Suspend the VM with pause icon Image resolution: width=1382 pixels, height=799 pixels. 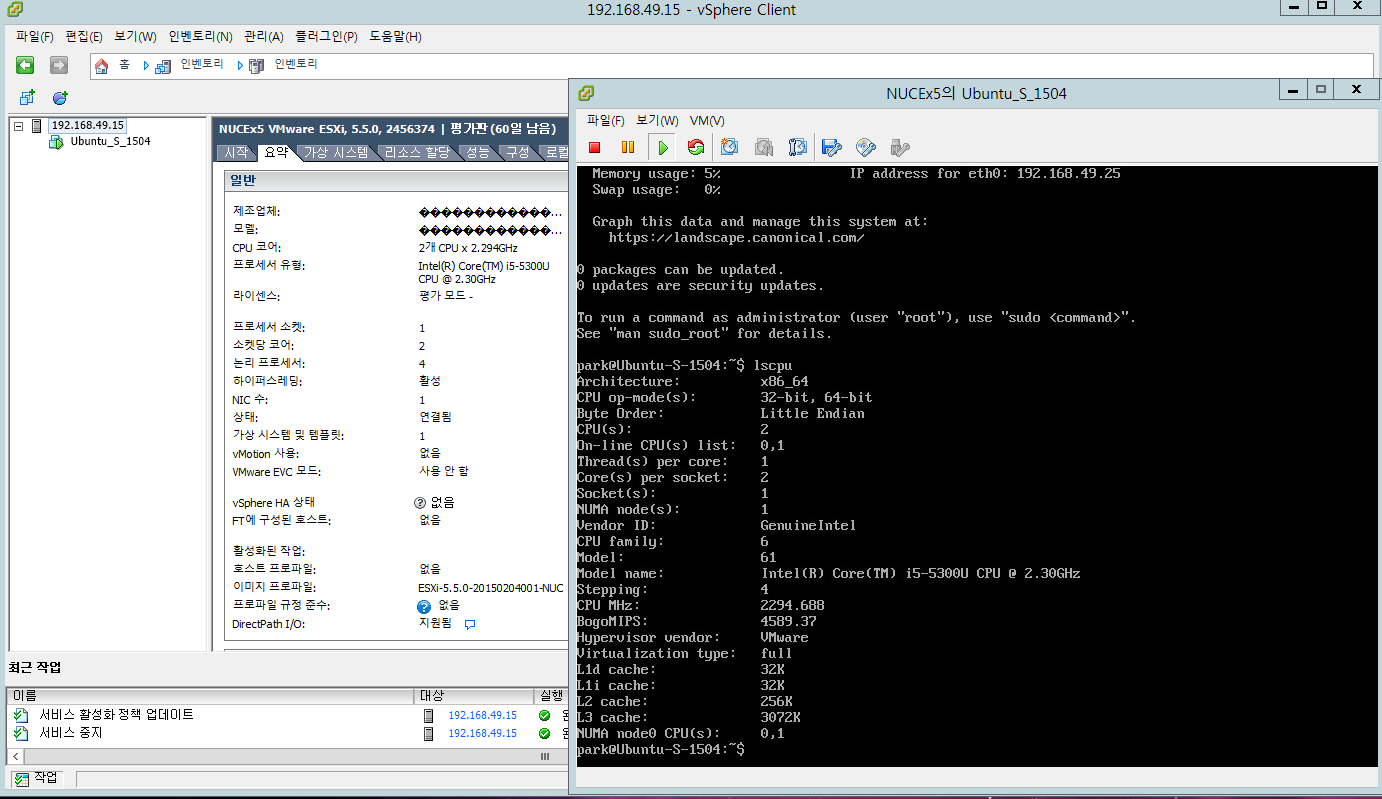pos(628,147)
